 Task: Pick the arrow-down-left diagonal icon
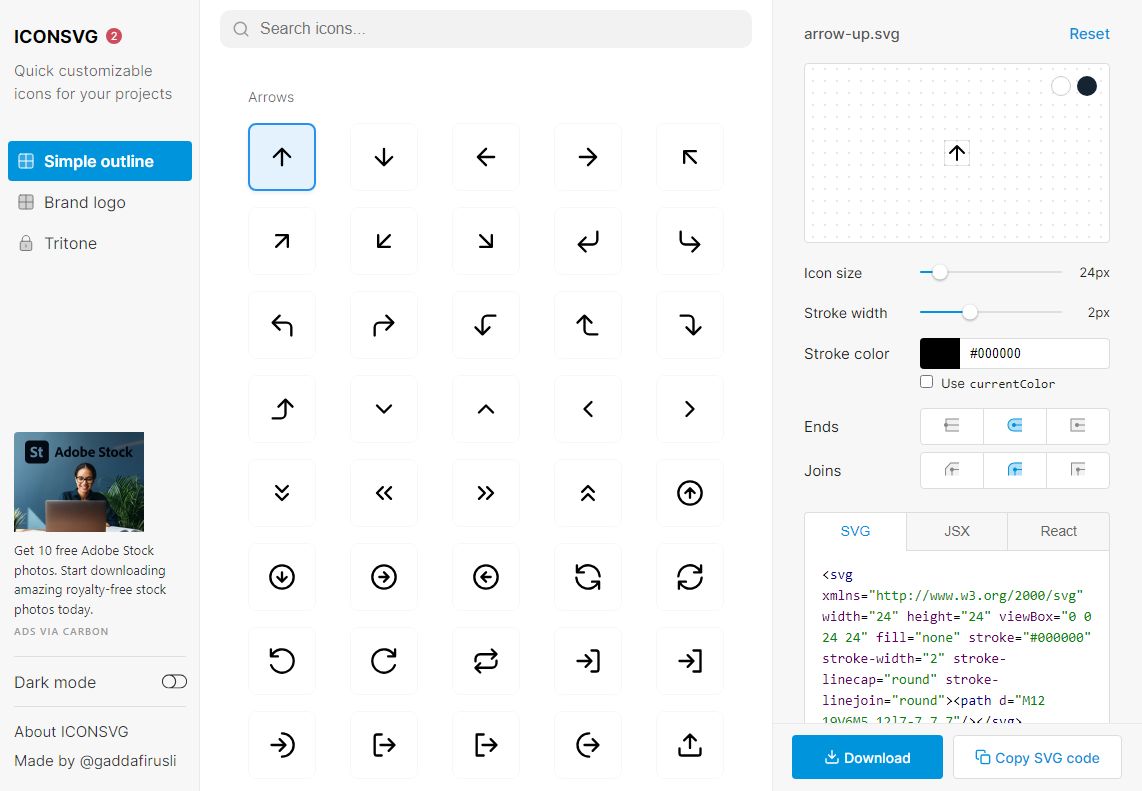384,241
